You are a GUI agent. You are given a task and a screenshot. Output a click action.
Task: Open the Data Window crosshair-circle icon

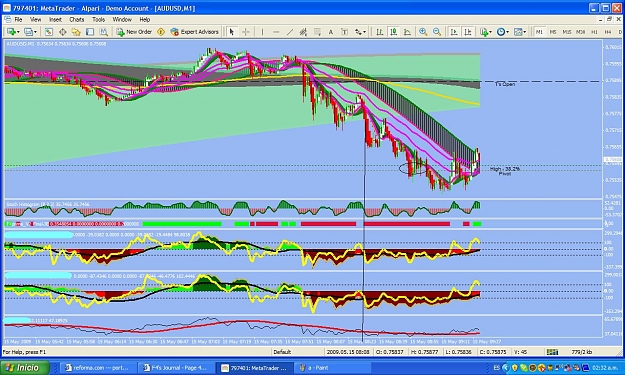coord(63,32)
